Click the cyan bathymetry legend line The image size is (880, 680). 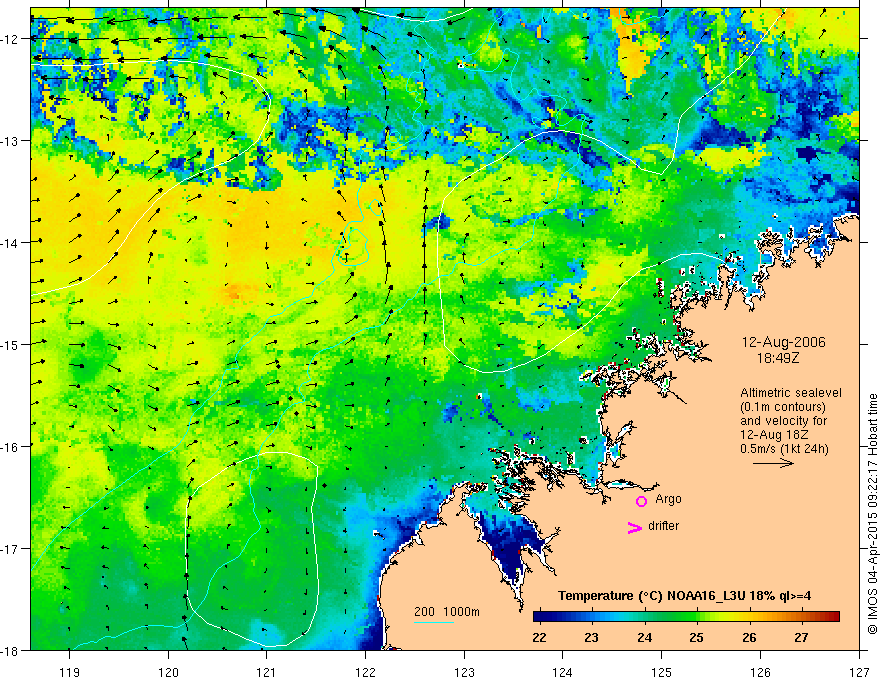[434, 622]
